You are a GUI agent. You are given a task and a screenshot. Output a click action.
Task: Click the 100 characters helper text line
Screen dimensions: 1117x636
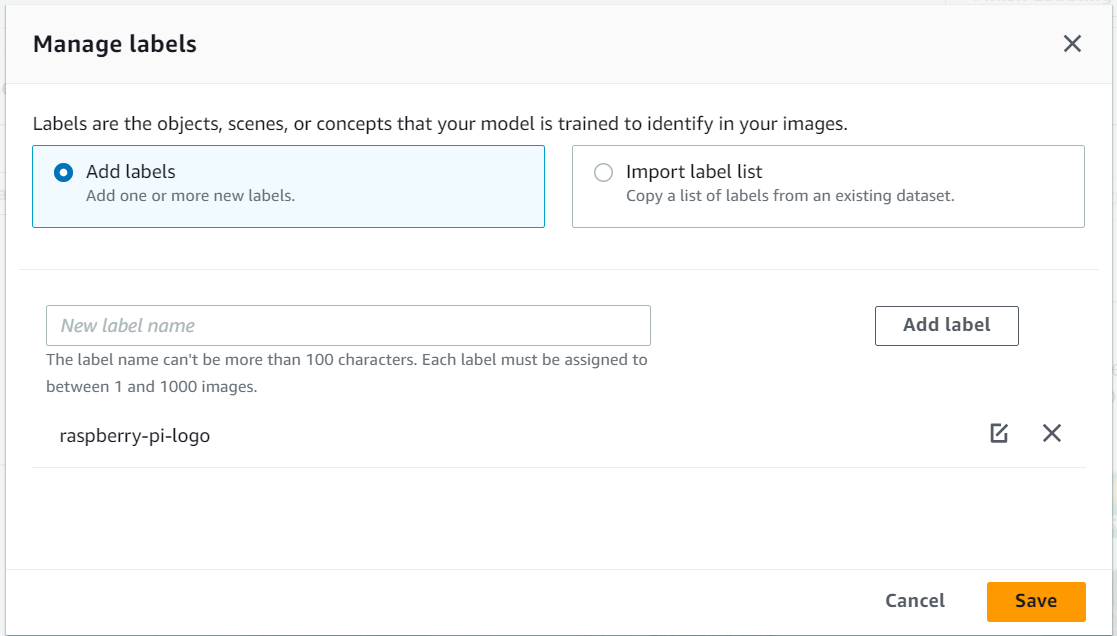[x=347, y=360]
